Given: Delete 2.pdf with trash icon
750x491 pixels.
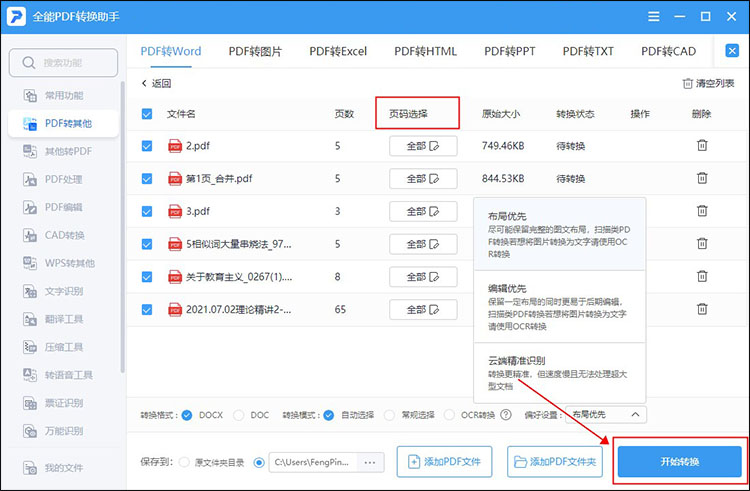Looking at the screenshot, I should [x=702, y=145].
